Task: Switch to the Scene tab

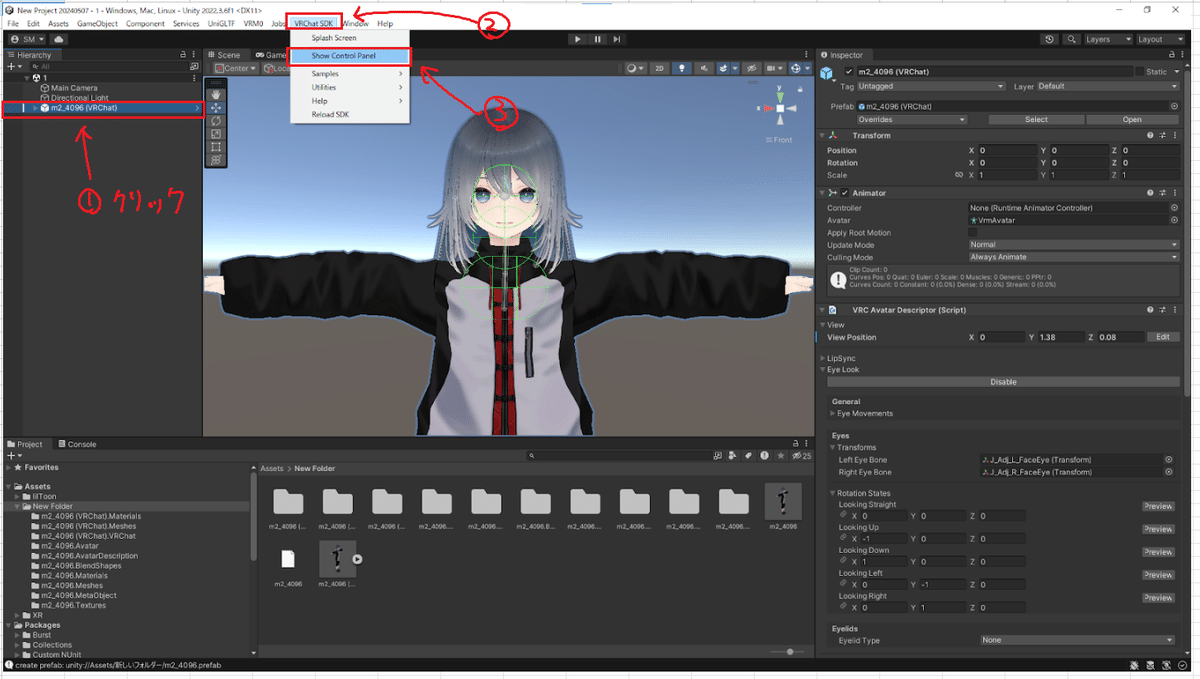Action: (225, 55)
